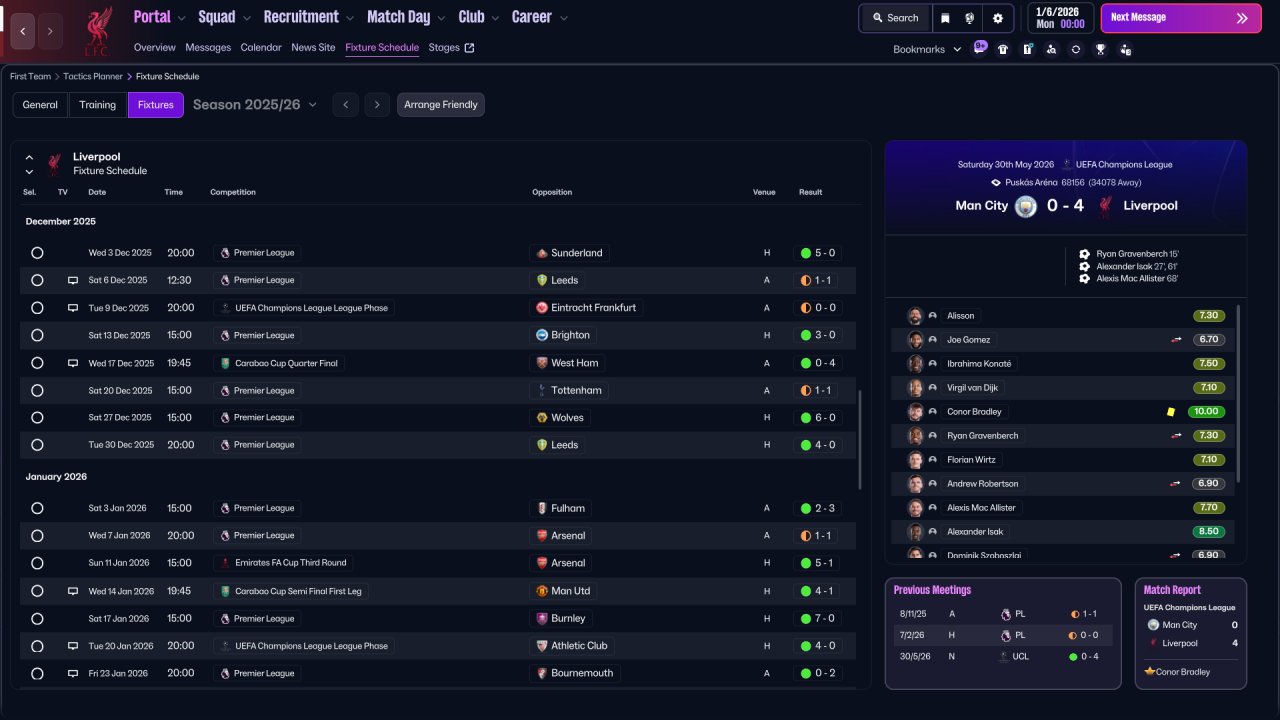Open the Recruitment dropdown menu
The height and width of the screenshot is (720, 1280).
pos(309,17)
